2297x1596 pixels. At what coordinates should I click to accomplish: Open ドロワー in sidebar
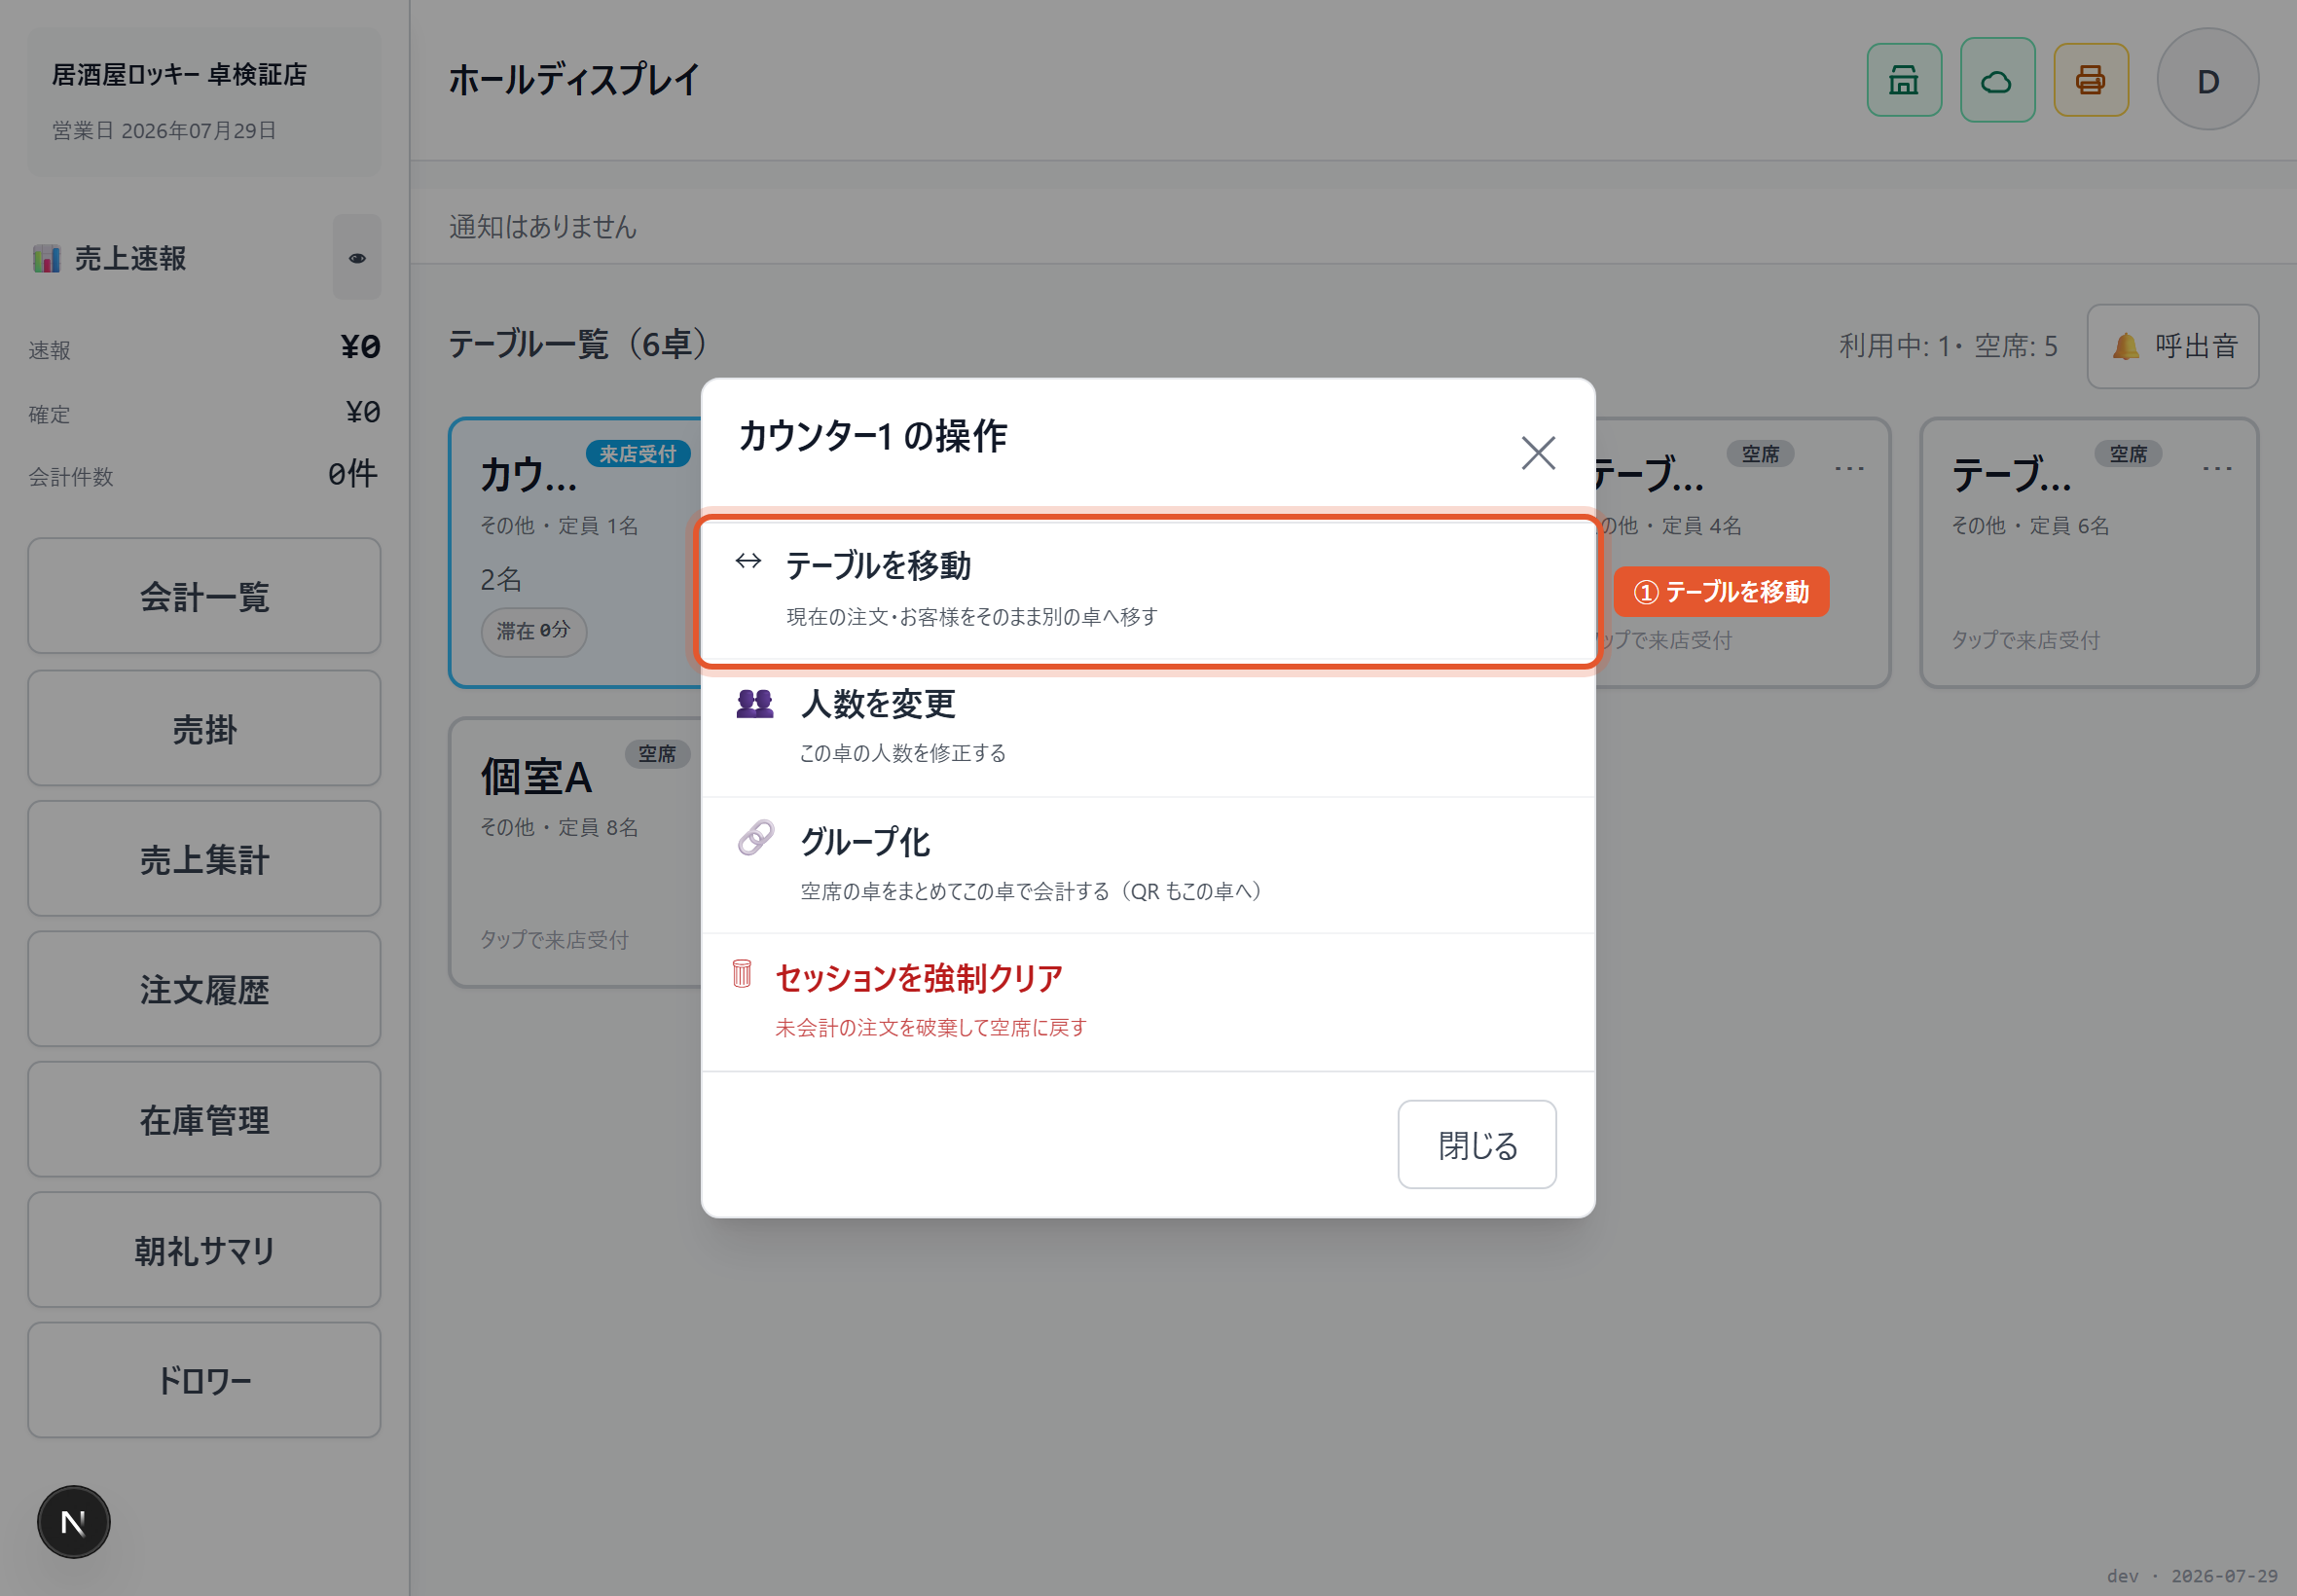[x=204, y=1380]
